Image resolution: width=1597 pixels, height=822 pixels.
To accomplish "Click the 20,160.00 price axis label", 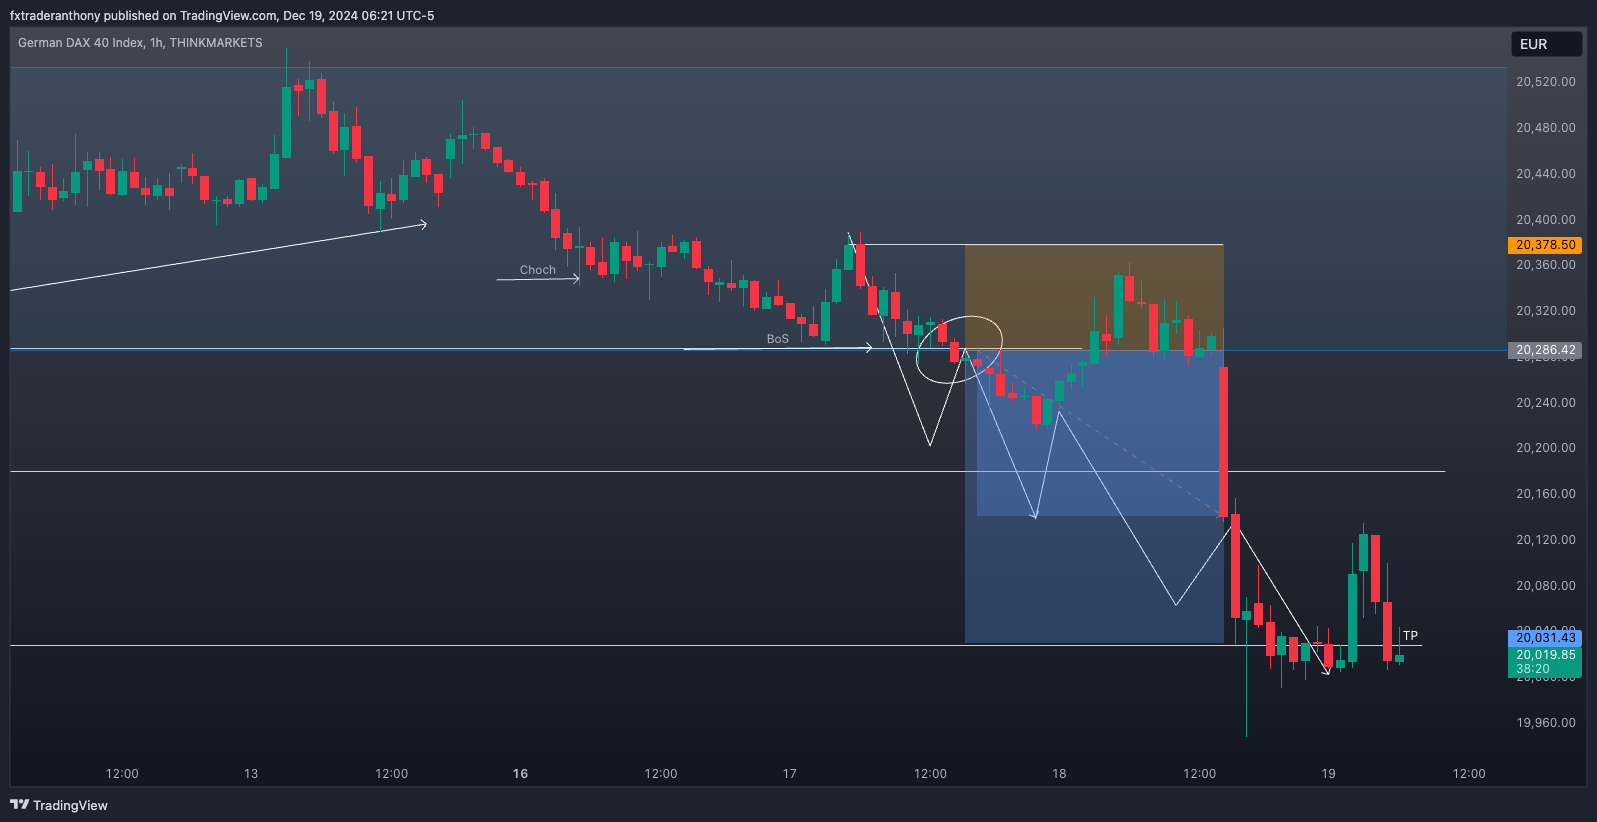I will (x=1546, y=494).
